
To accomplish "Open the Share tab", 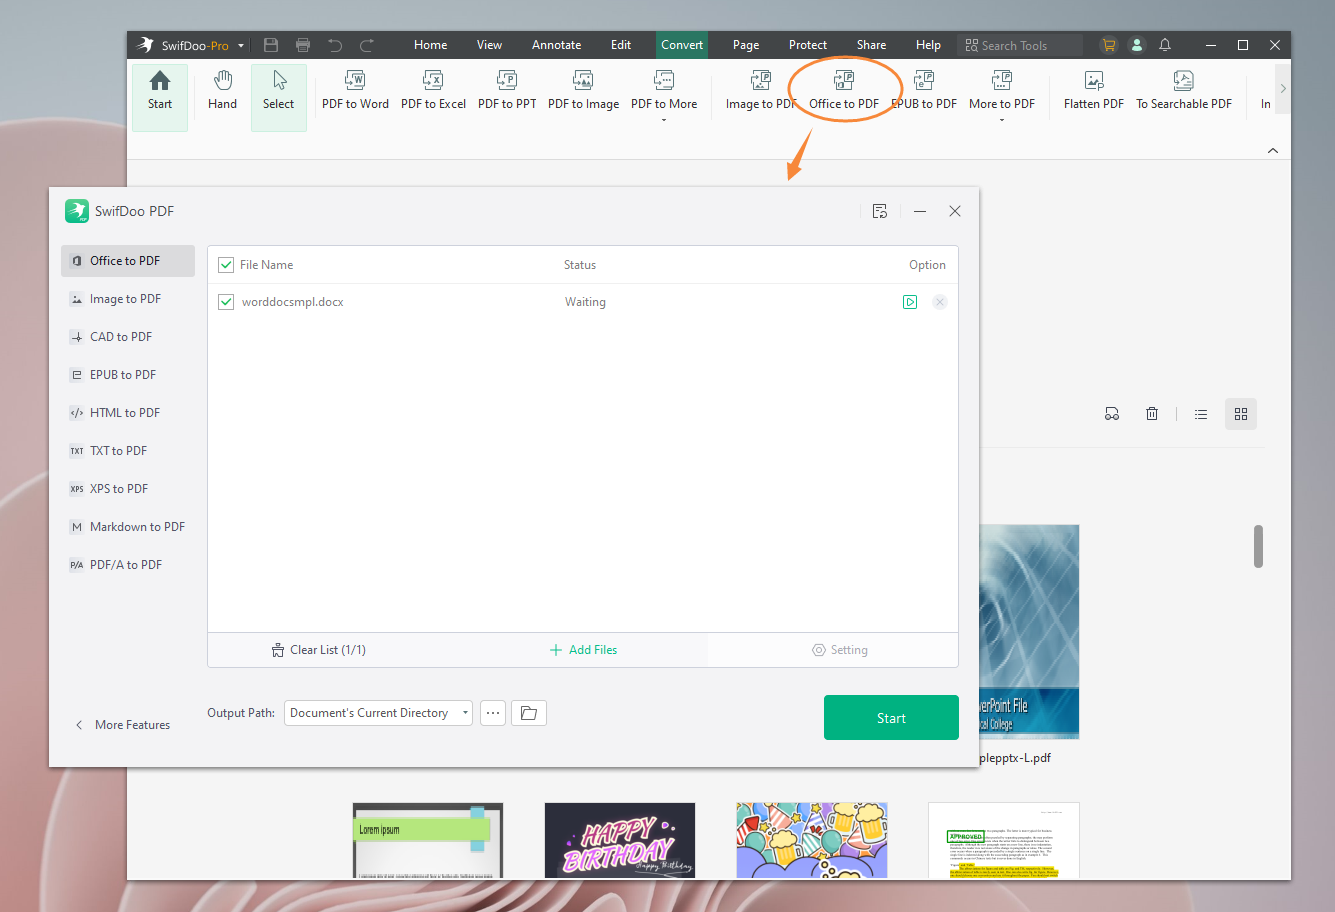I will pyautogui.click(x=871, y=45).
